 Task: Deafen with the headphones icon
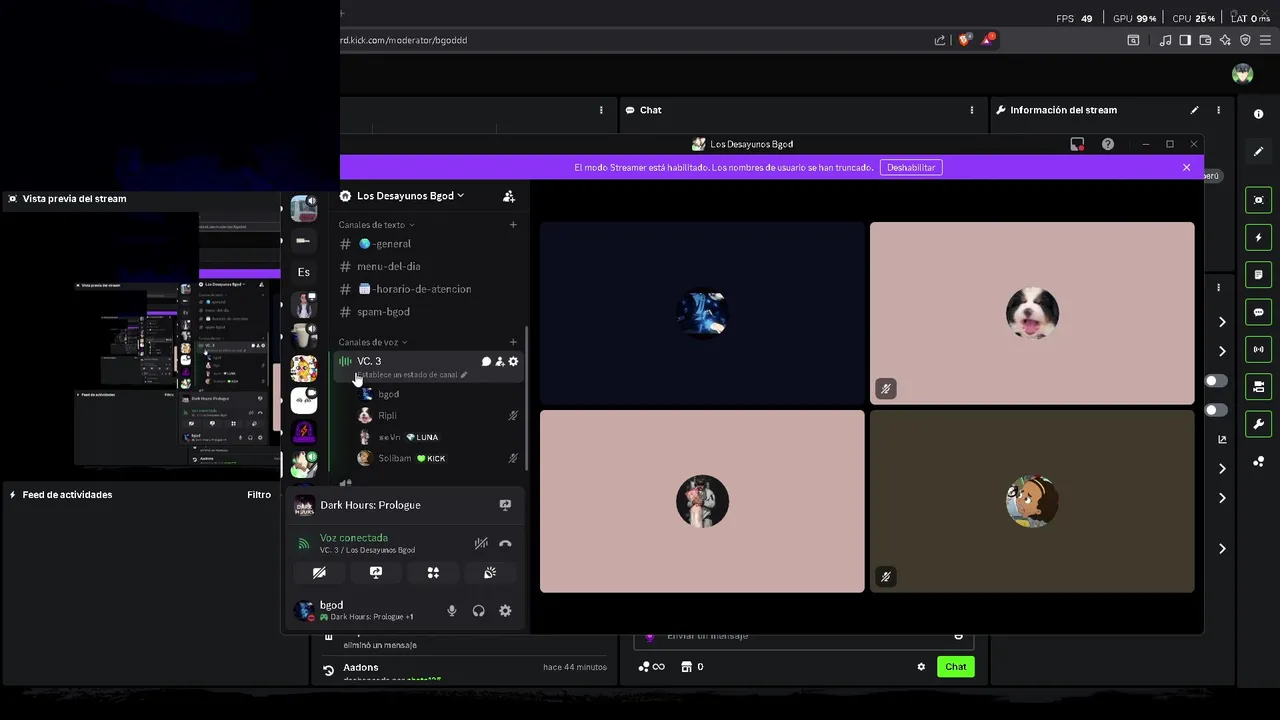click(479, 611)
